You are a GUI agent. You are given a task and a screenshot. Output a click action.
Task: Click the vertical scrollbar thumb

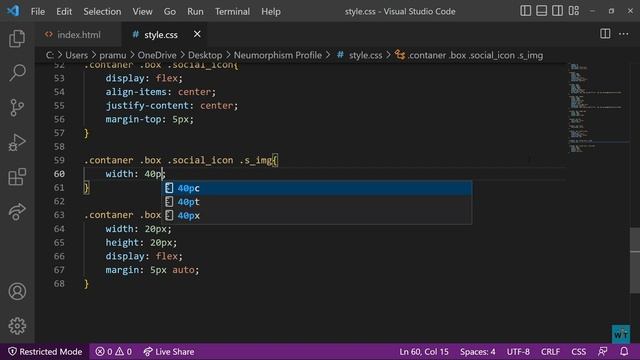(635, 260)
